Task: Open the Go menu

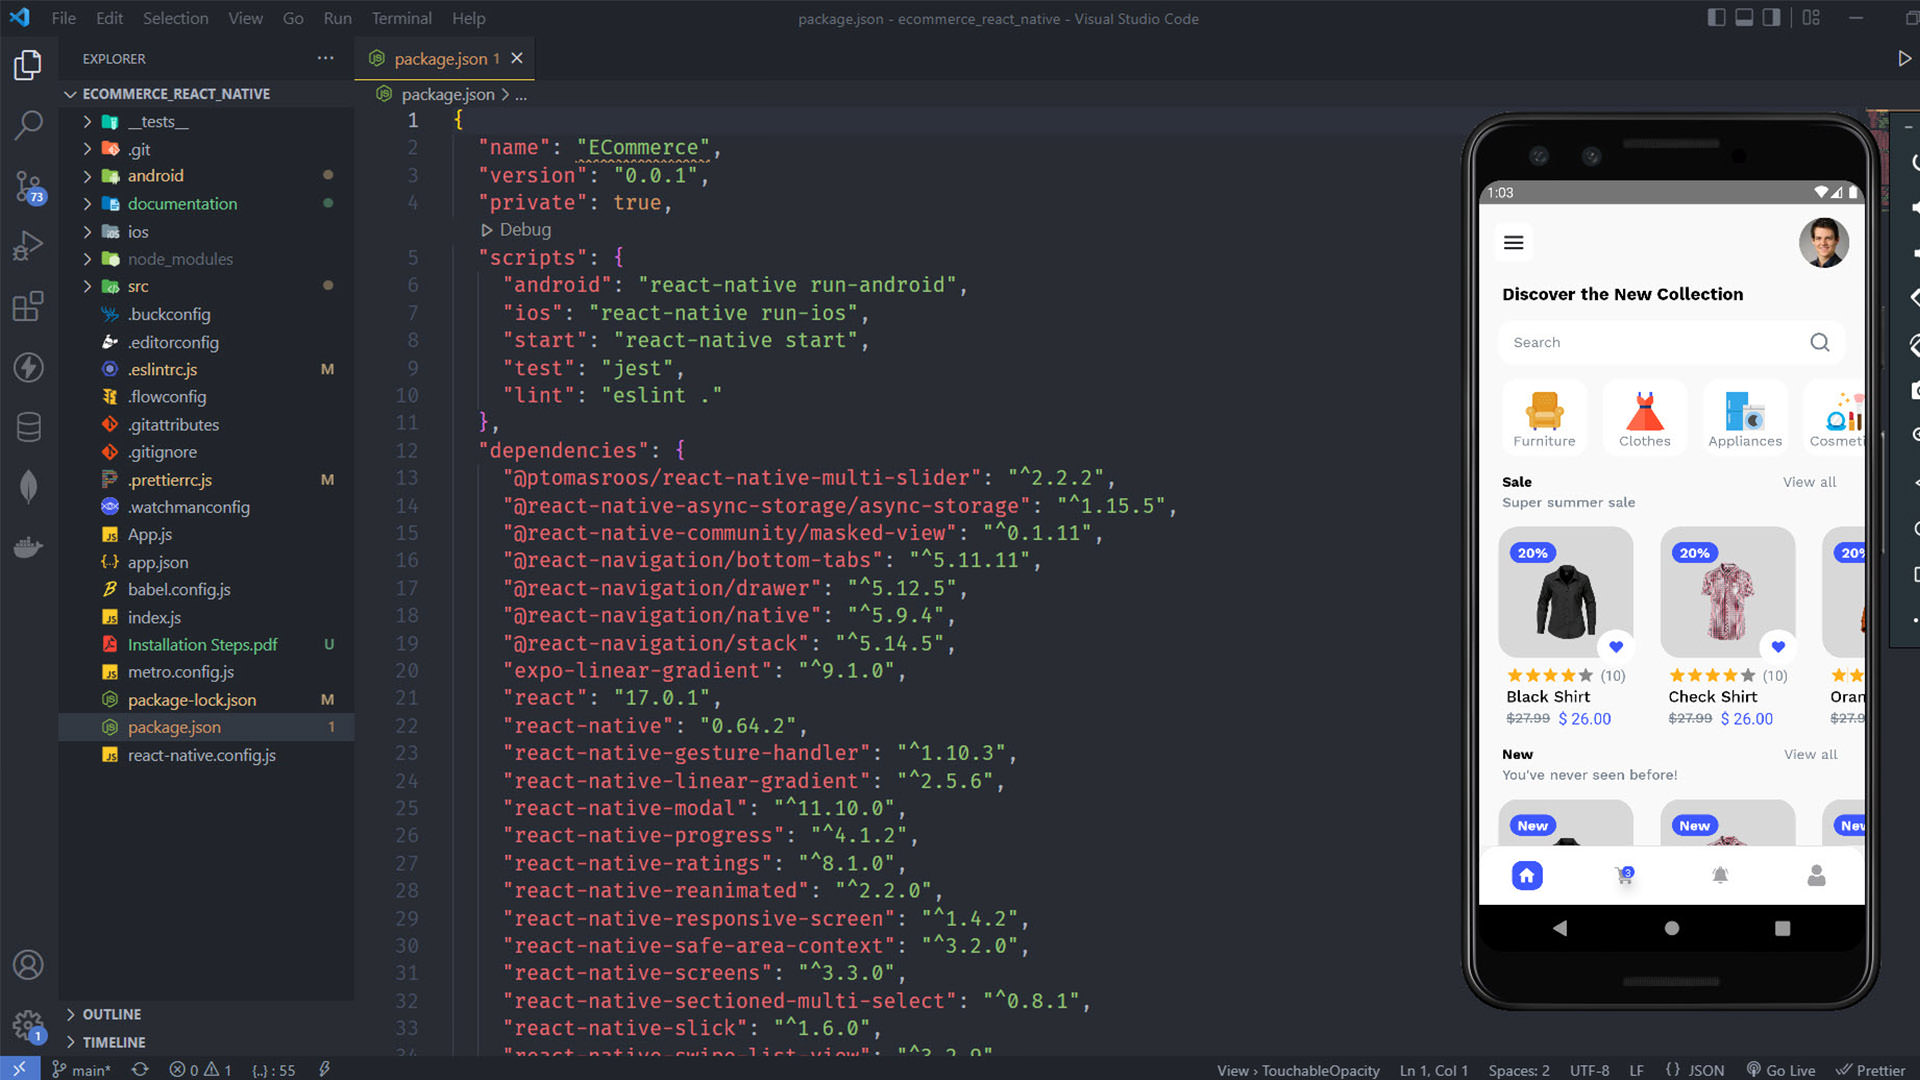Action: tap(292, 18)
